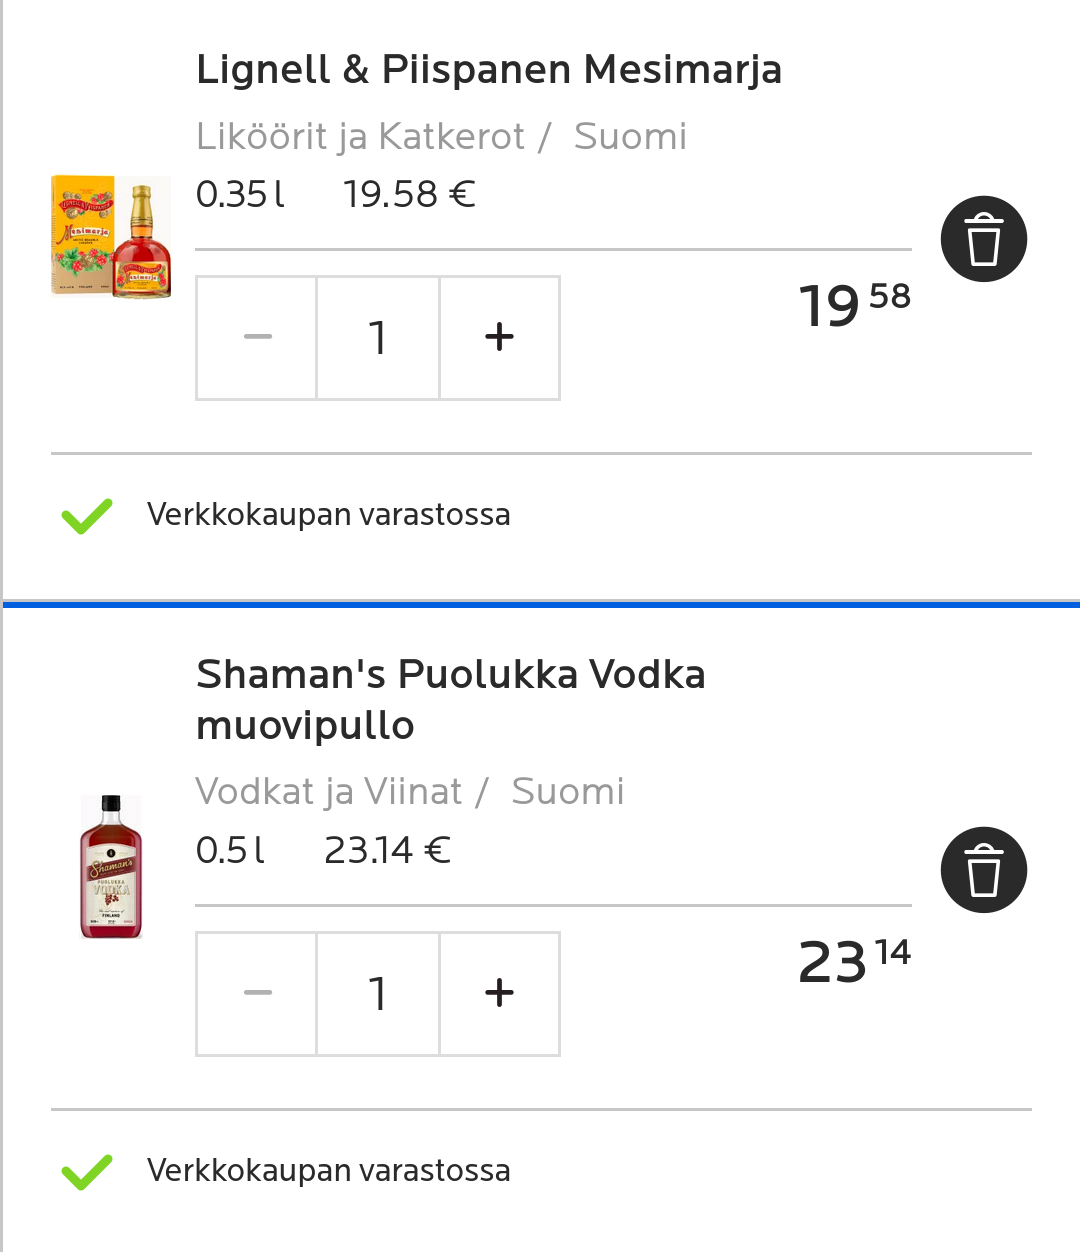Screen dimensions: 1080x1252
Task: Decrease Mesimarja quantity with minus button
Action: (257, 338)
